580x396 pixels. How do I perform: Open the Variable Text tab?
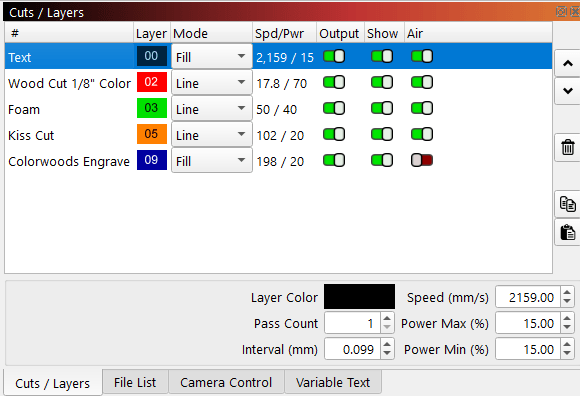pos(333,382)
